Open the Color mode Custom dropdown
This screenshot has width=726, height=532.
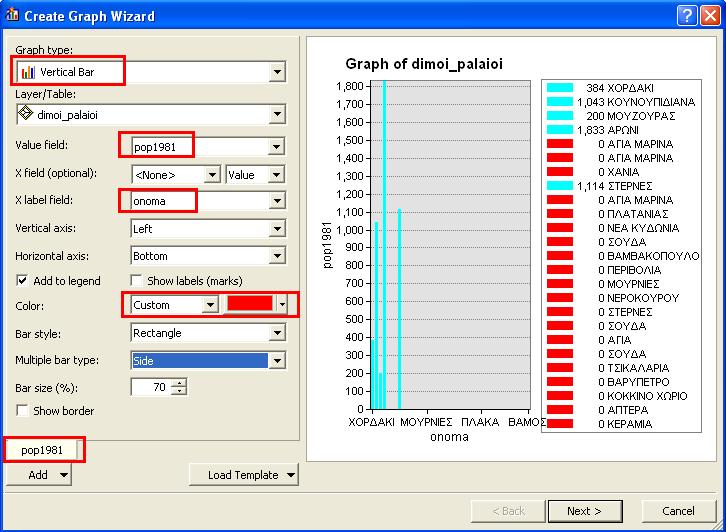click(210, 305)
